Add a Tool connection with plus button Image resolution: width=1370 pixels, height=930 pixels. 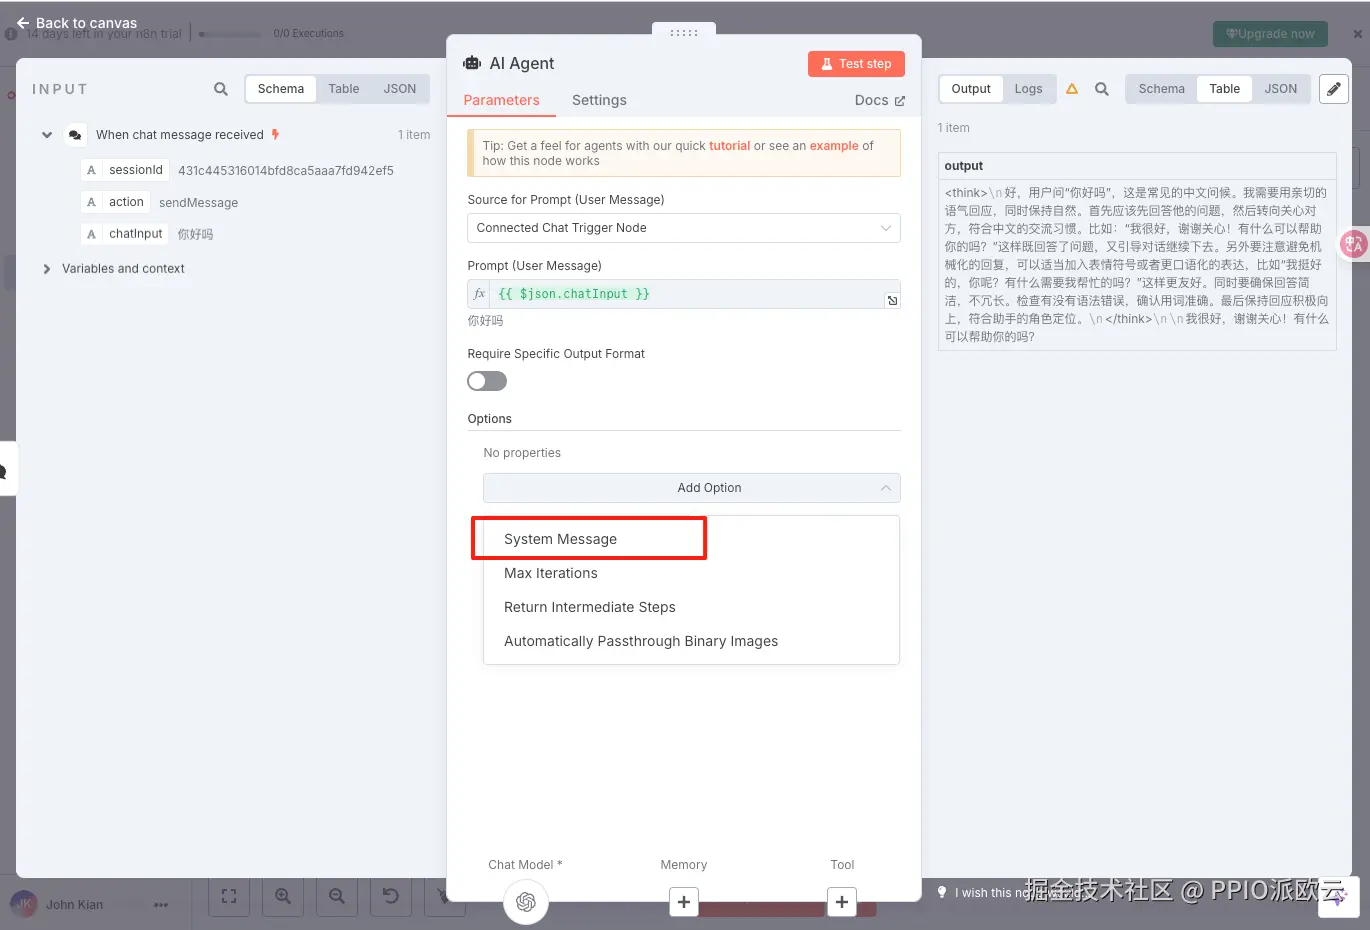point(842,902)
